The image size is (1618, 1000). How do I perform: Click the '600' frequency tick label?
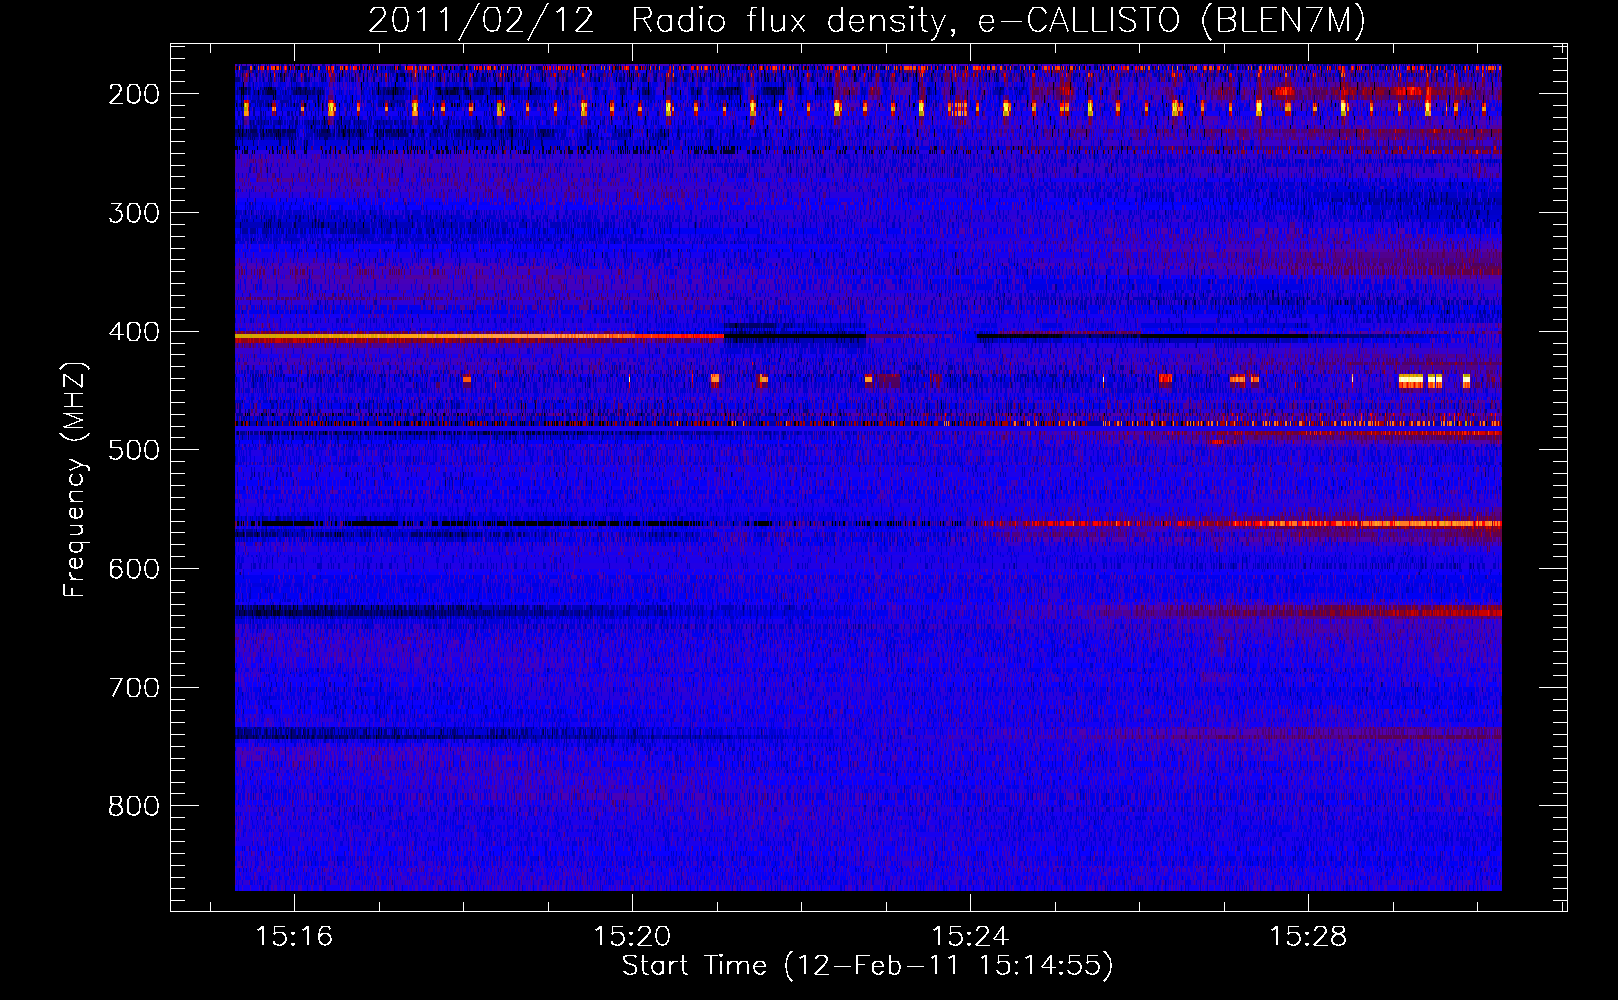(134, 569)
